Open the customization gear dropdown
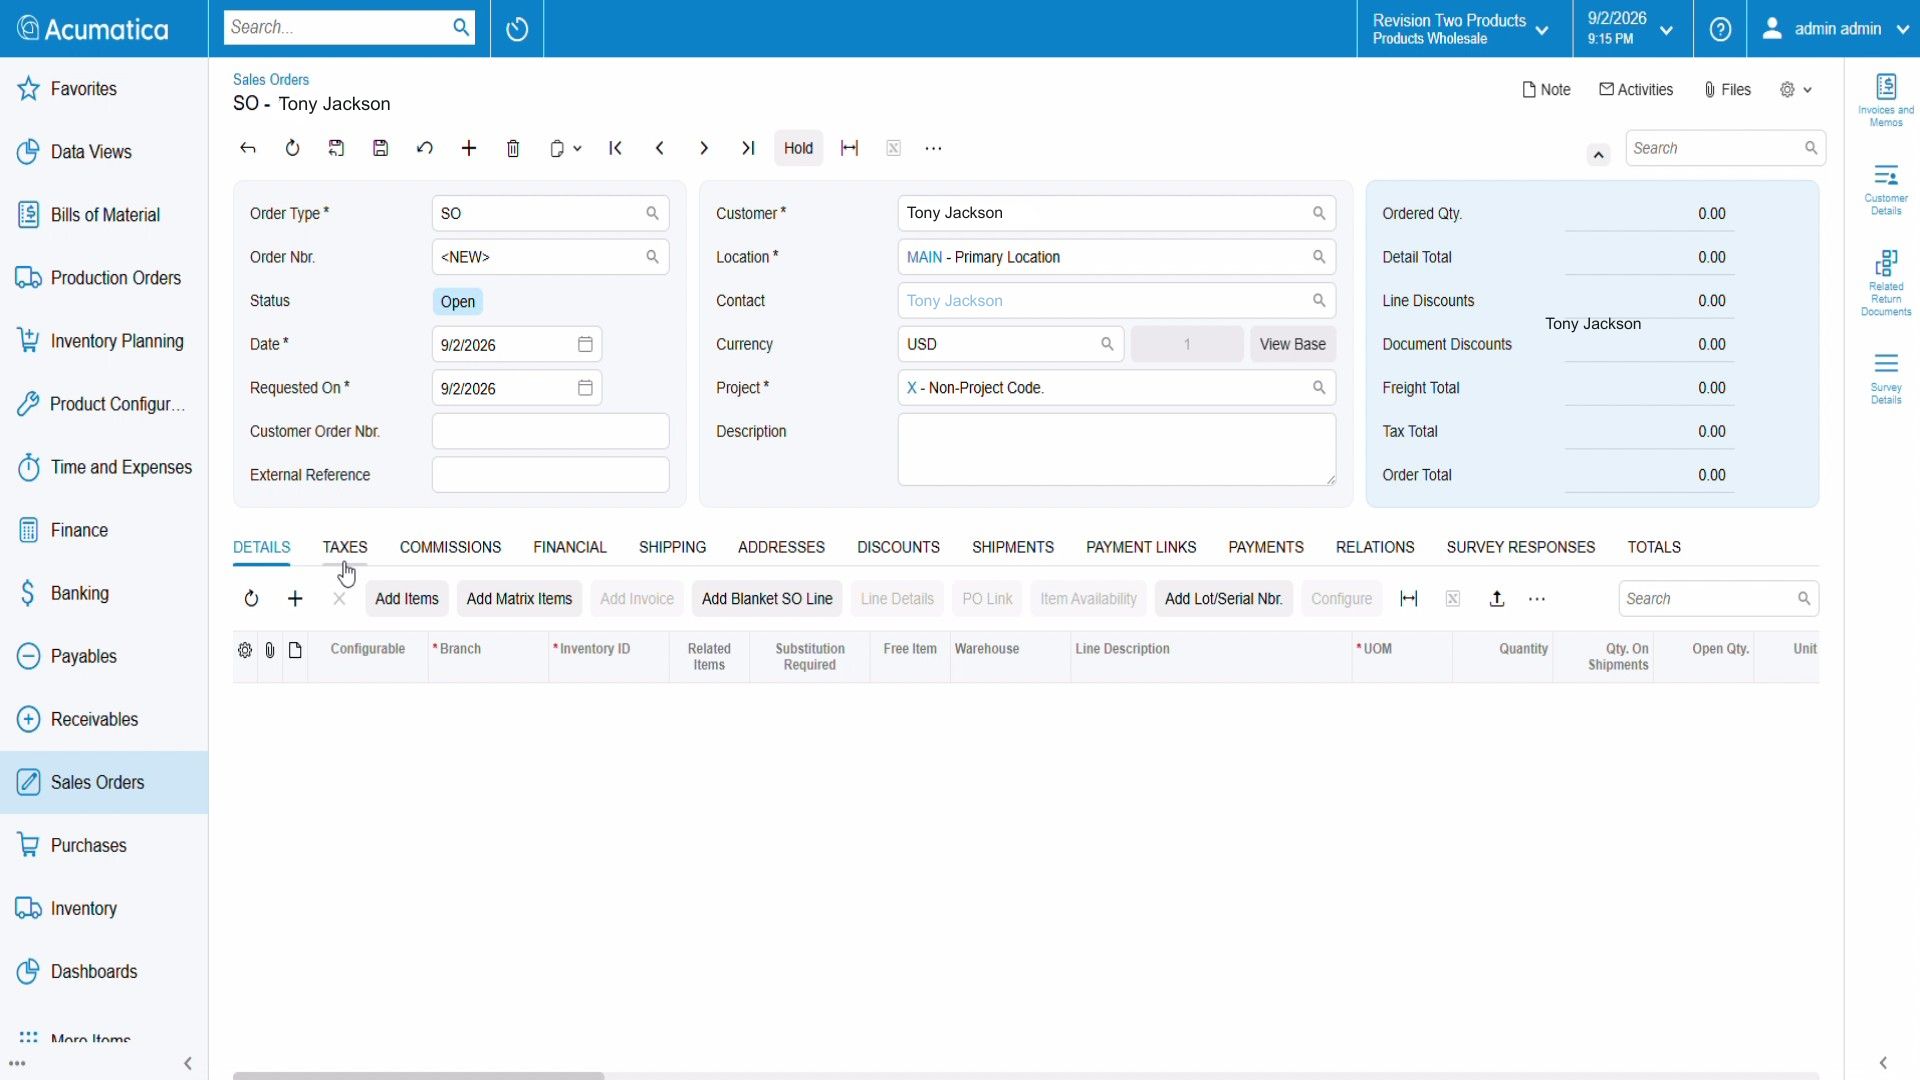 (1796, 90)
